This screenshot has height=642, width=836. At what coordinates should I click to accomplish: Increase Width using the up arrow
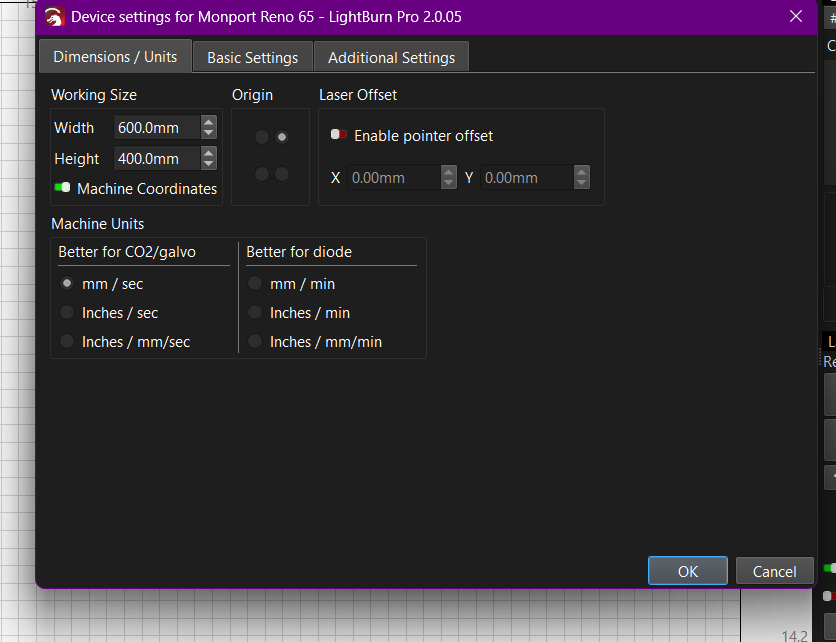coord(208,122)
